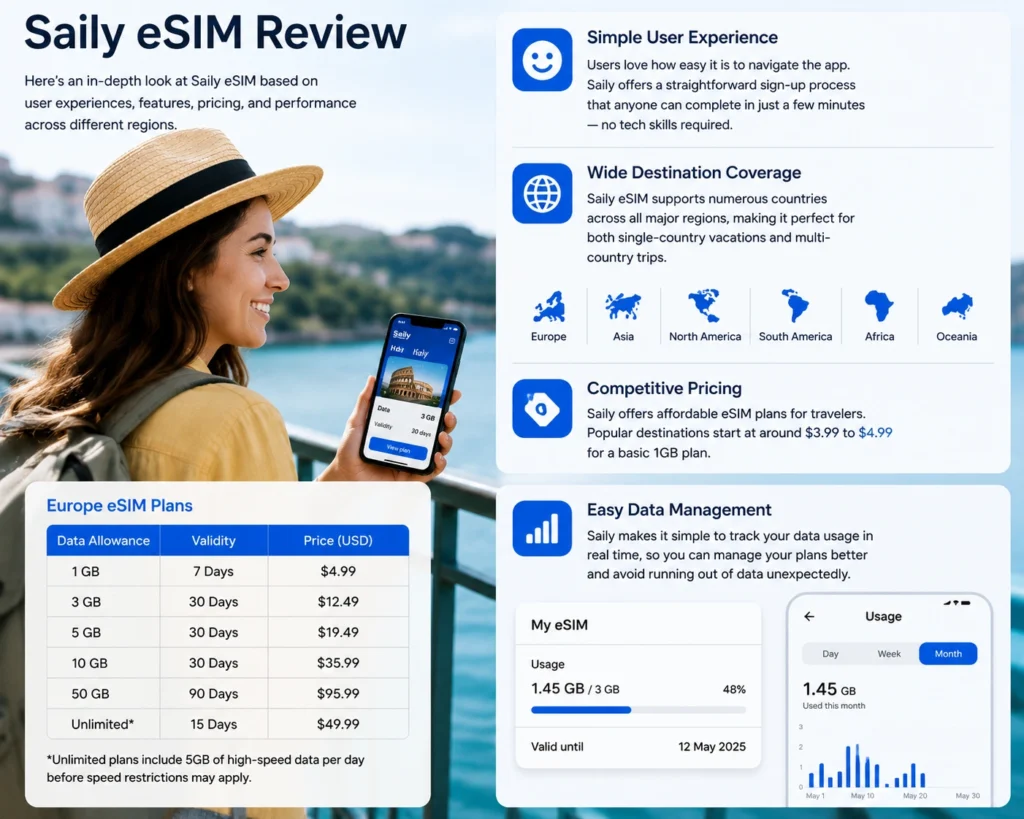Click the Easy Data Management heading

[679, 509]
